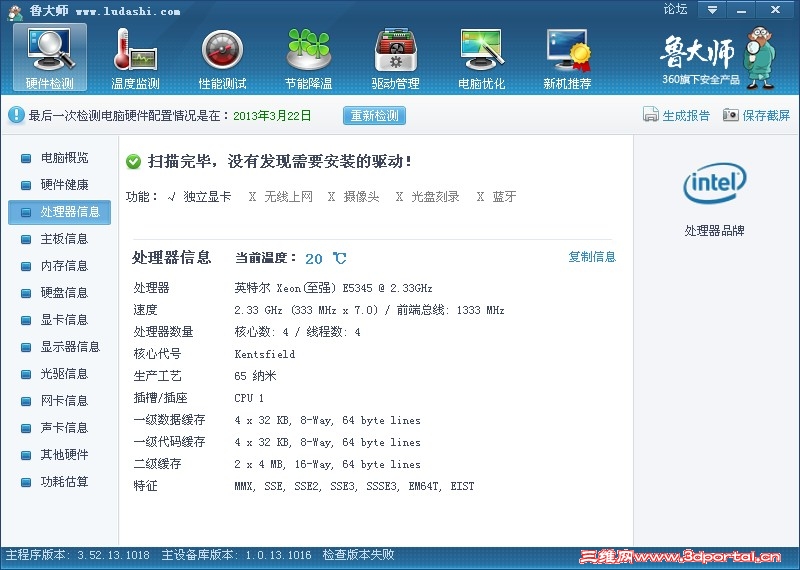Screen dimensions: 800x570
Task: Open the 节能降温 energy saving module
Action: pos(308,58)
